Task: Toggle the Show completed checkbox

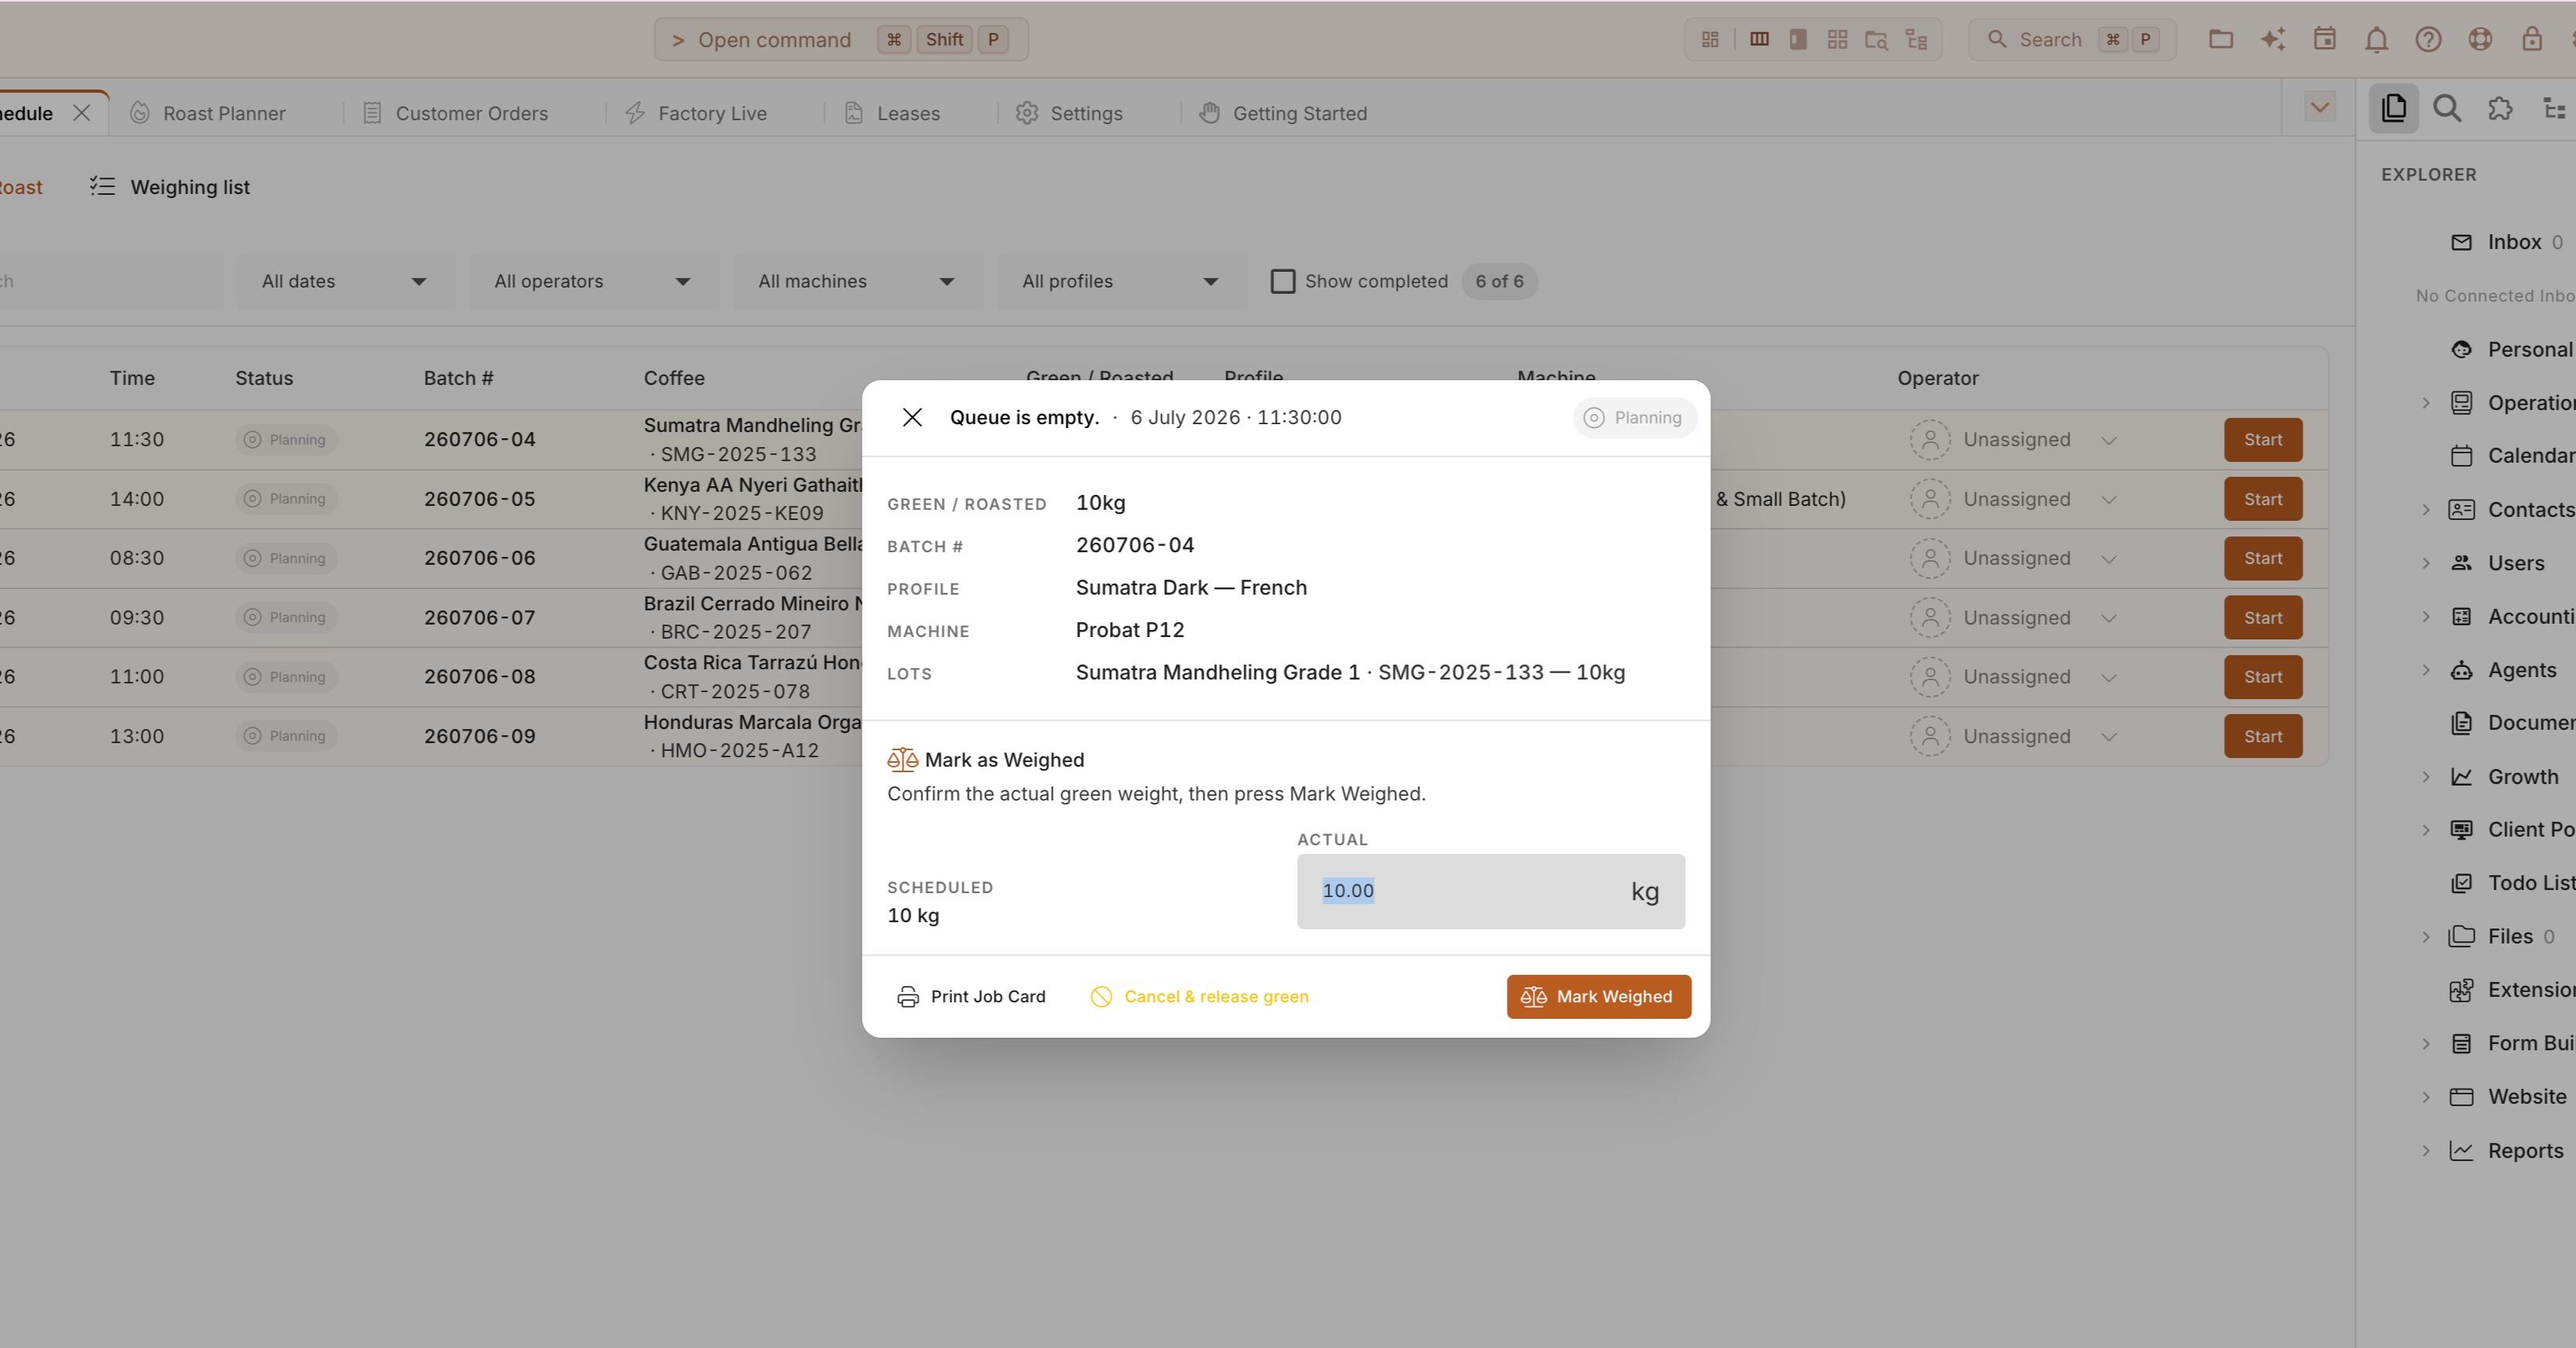Action: coord(1282,281)
